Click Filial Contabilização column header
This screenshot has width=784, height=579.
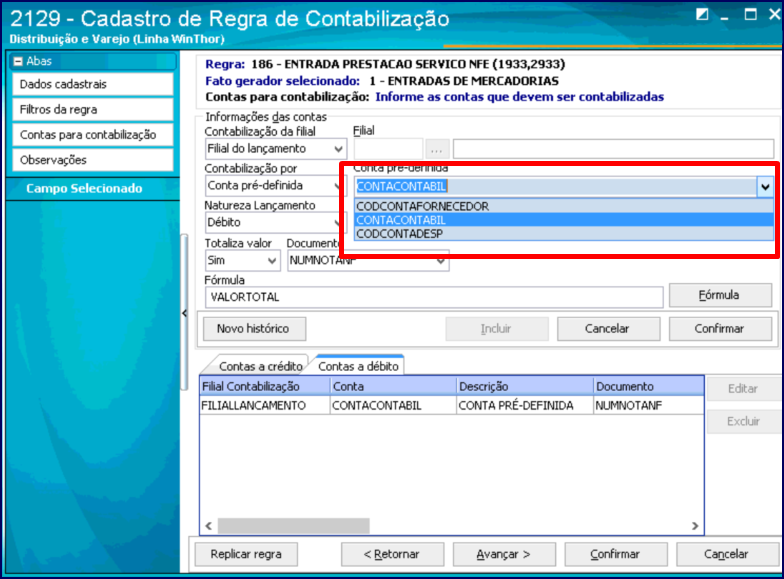(265, 386)
